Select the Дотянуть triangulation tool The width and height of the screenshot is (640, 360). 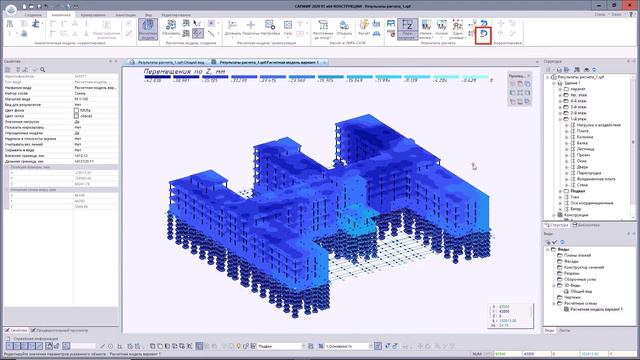[233, 28]
